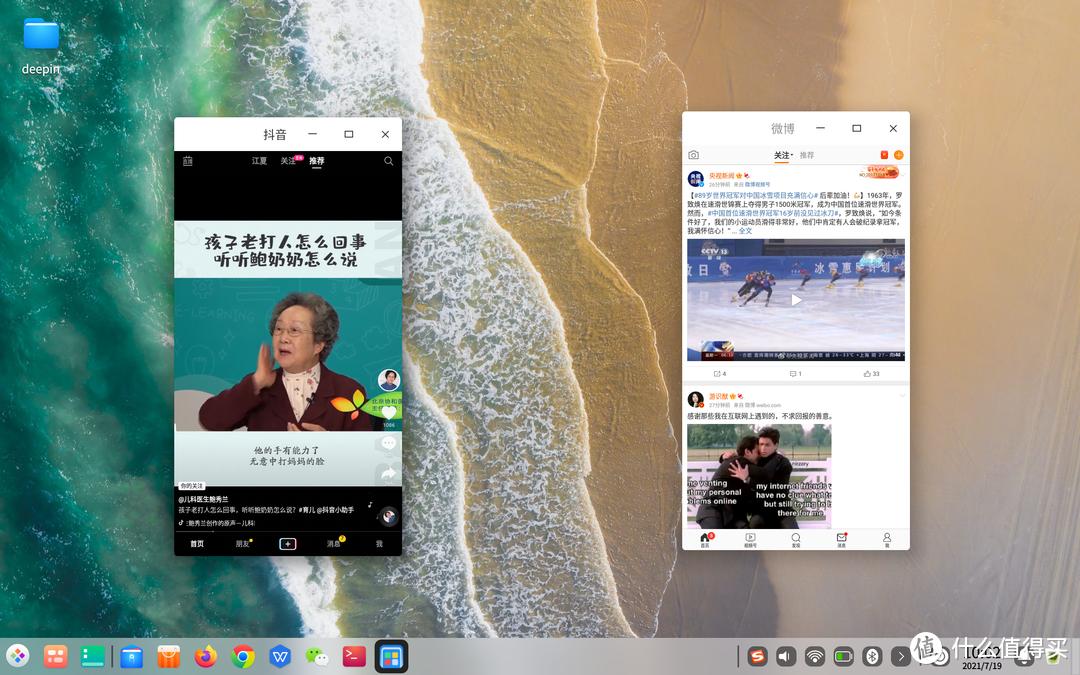Viewport: 1080px width, 675px height.
Task: Open Weibo search via the magnifier icon
Action: point(795,538)
